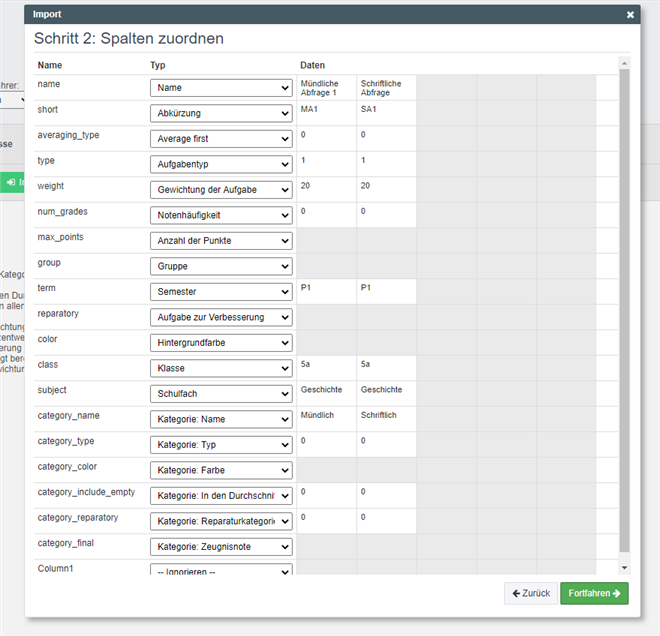
Task: Open the Abkürzung dropdown for short
Action: pyautogui.click(x=221, y=113)
